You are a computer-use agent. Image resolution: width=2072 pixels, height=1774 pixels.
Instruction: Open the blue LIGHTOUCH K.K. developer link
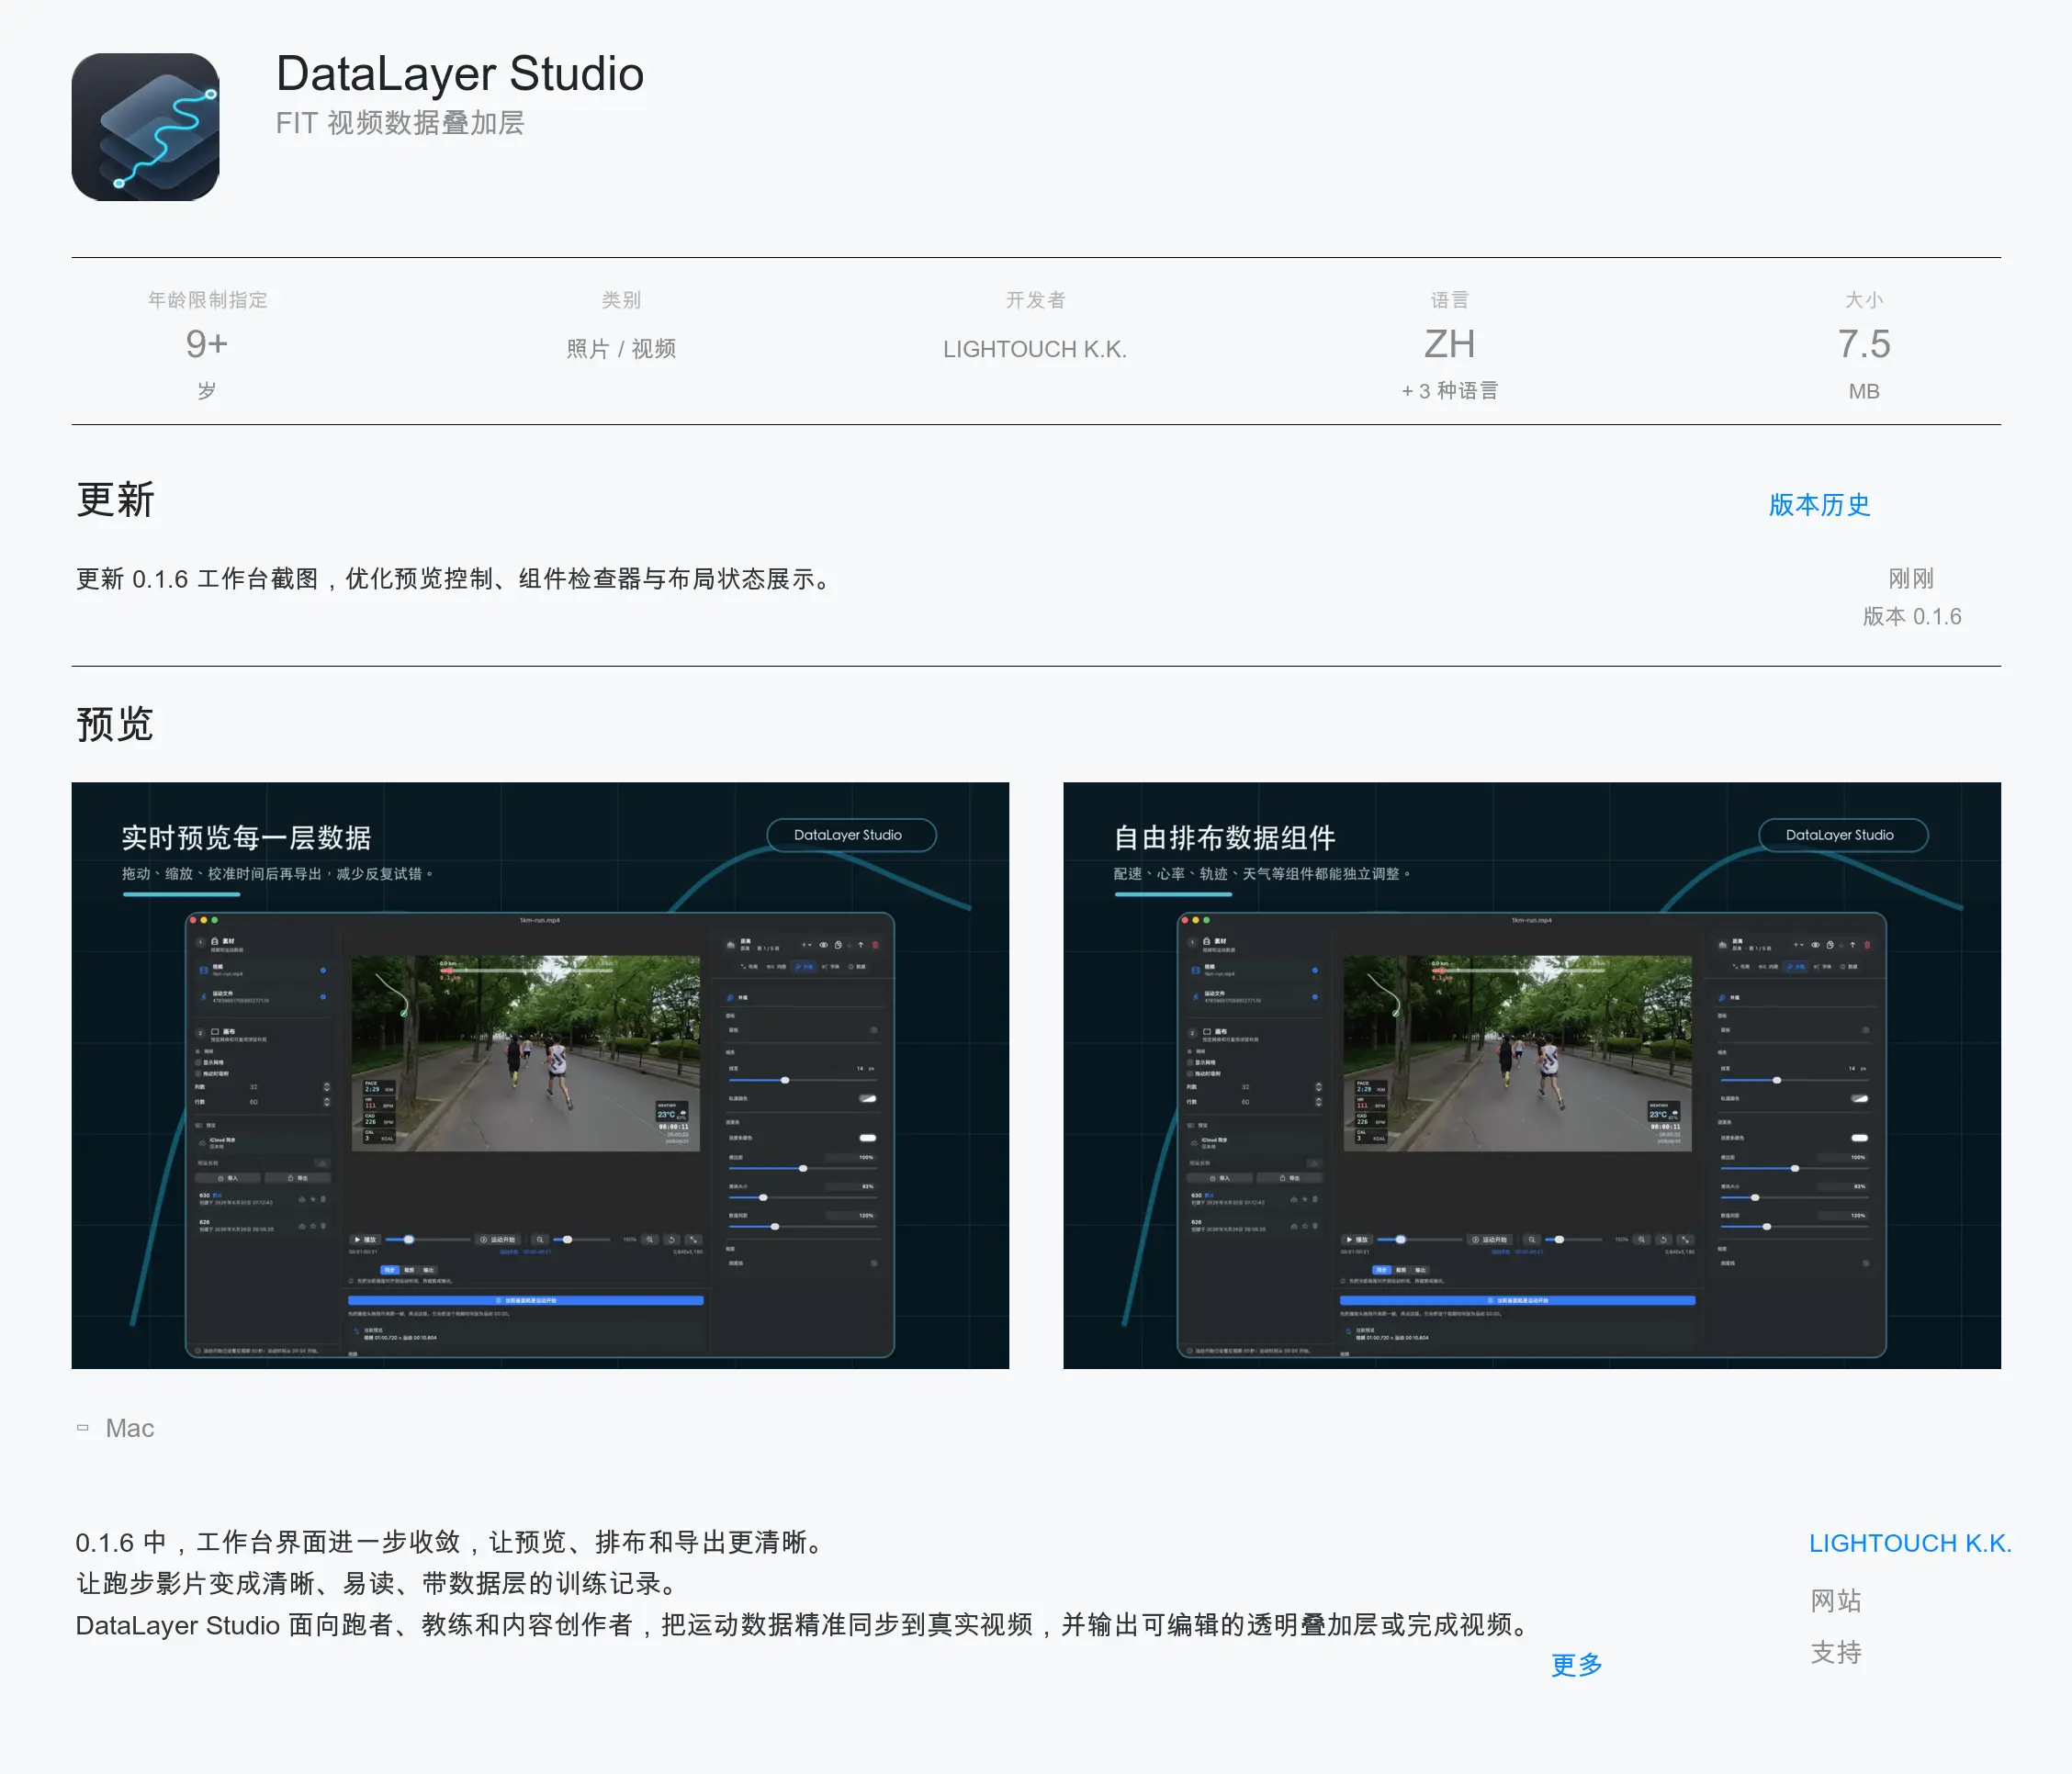(1910, 1543)
